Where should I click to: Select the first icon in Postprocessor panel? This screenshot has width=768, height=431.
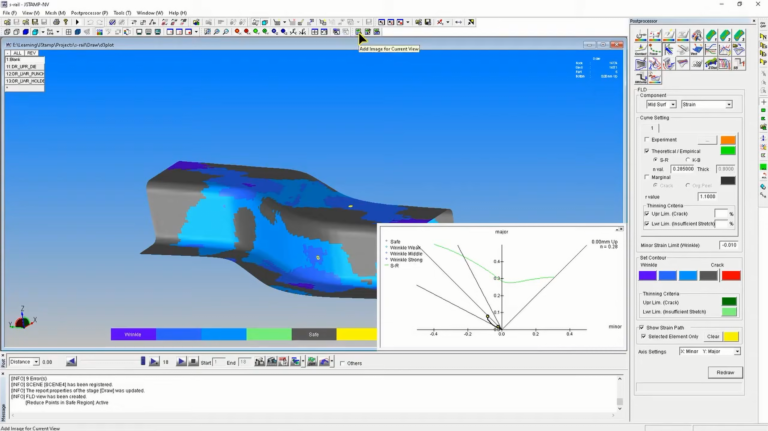pos(641,35)
